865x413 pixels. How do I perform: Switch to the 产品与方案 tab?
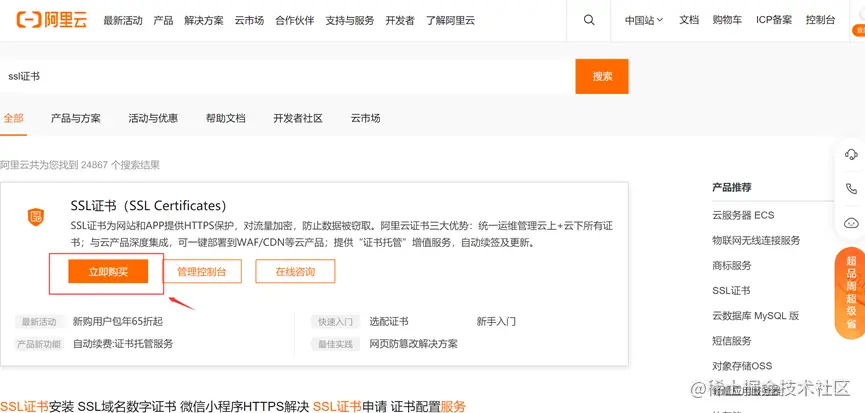point(76,118)
